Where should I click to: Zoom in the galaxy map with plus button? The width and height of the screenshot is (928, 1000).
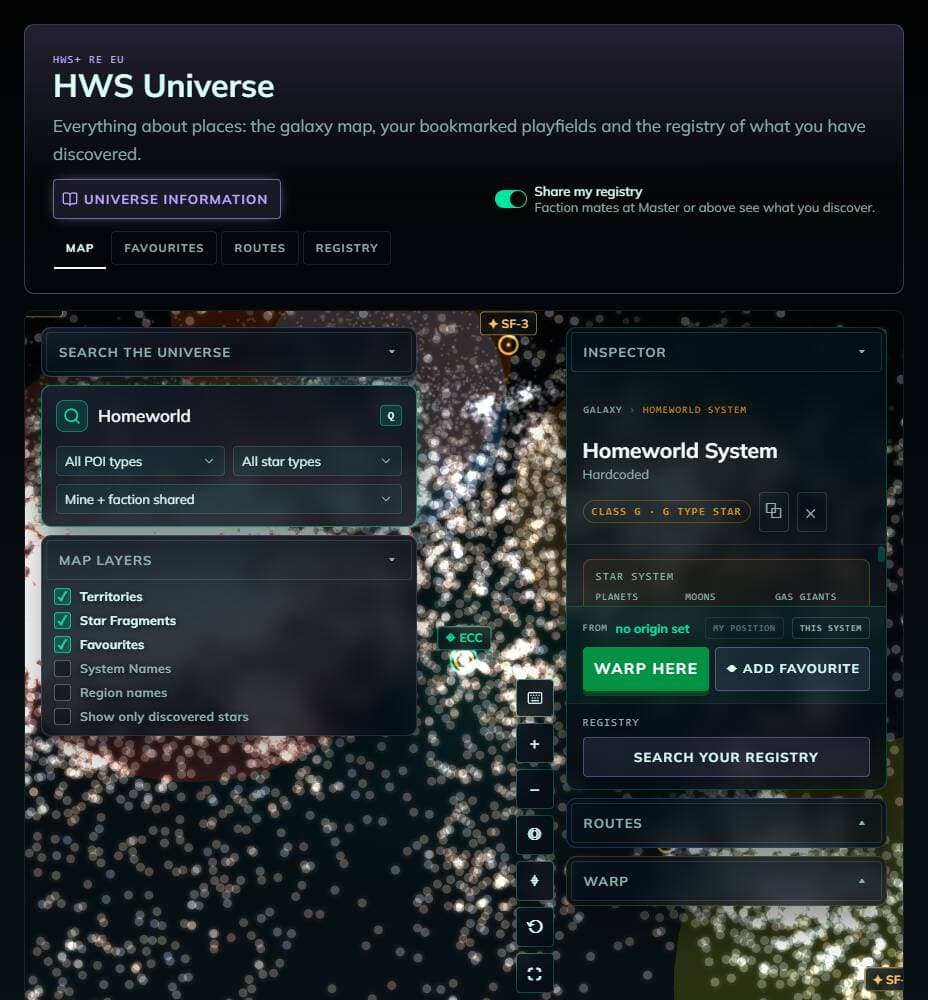(x=534, y=744)
